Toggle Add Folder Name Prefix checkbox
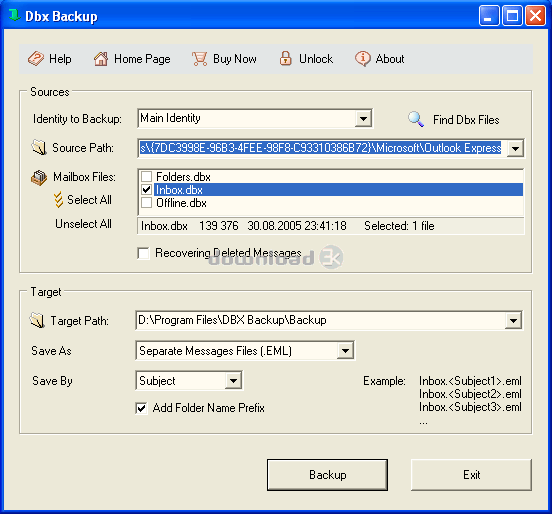 click(141, 408)
